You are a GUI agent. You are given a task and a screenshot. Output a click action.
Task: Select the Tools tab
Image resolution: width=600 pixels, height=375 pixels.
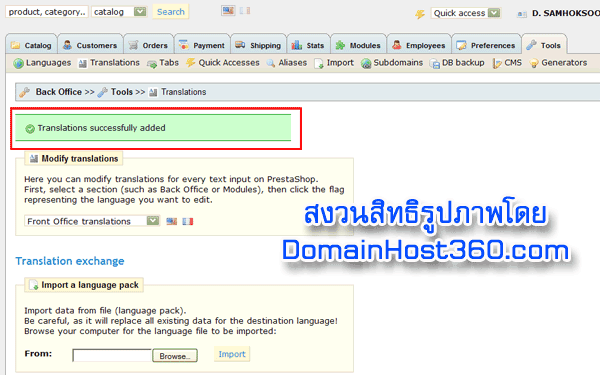click(544, 45)
